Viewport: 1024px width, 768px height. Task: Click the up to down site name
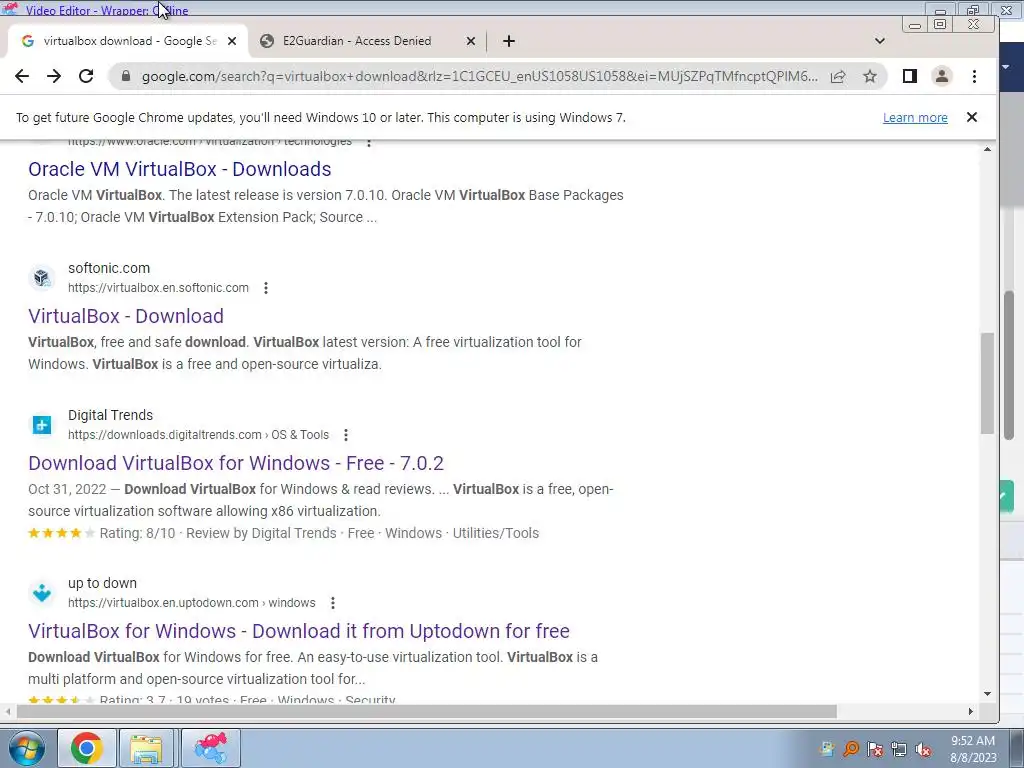click(x=103, y=583)
